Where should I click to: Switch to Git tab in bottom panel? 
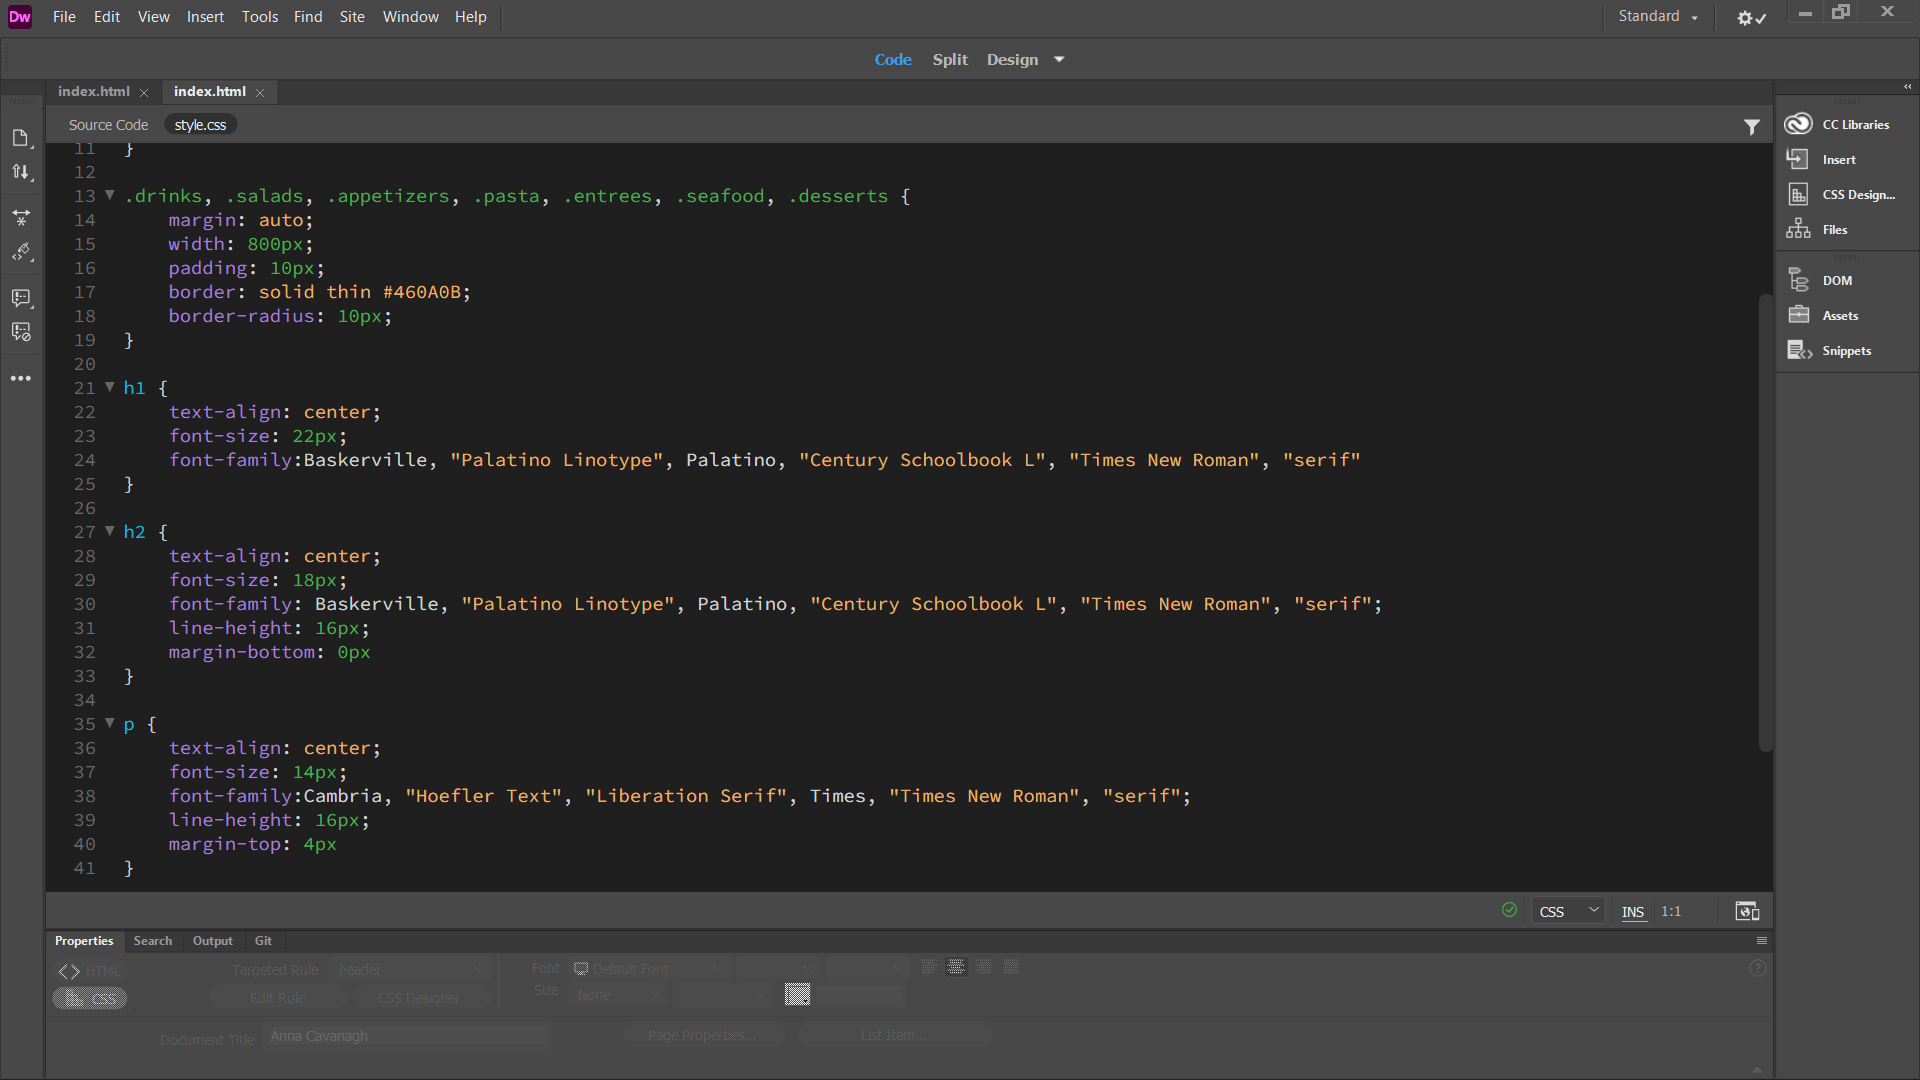click(x=263, y=941)
